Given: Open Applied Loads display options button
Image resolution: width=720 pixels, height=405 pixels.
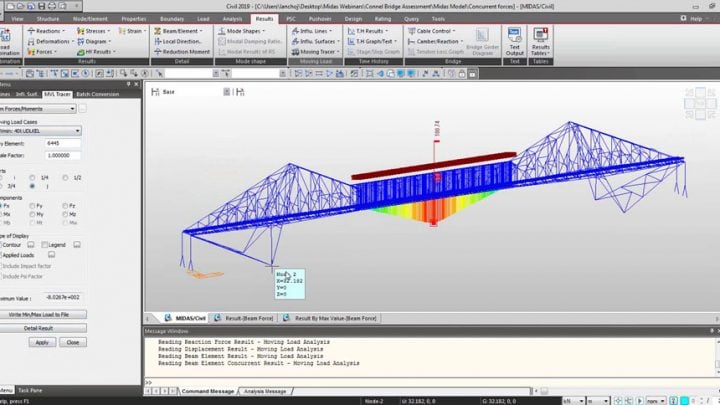Looking at the screenshot, I should pos(51,254).
